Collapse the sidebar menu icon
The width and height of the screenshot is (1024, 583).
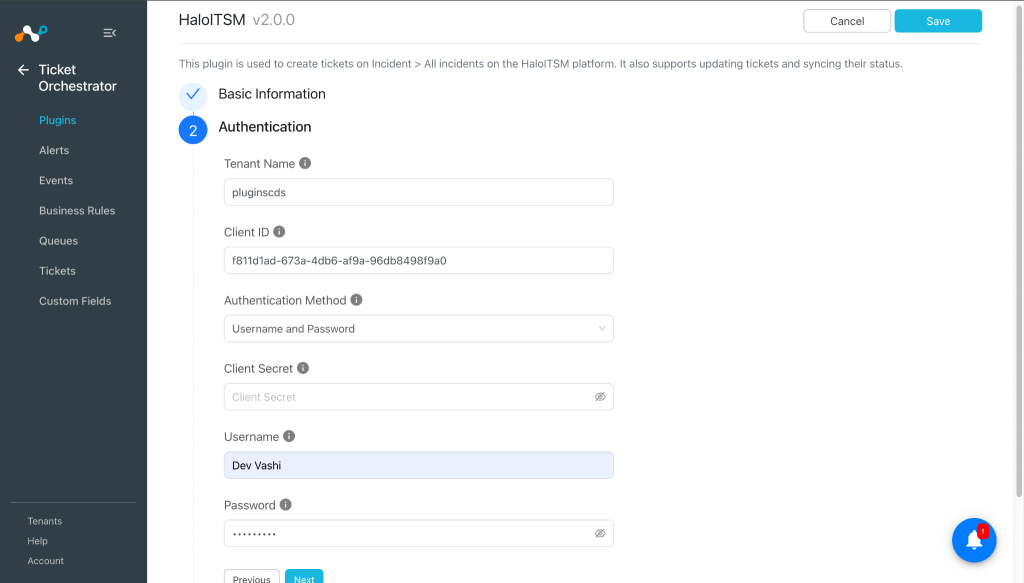click(x=110, y=33)
